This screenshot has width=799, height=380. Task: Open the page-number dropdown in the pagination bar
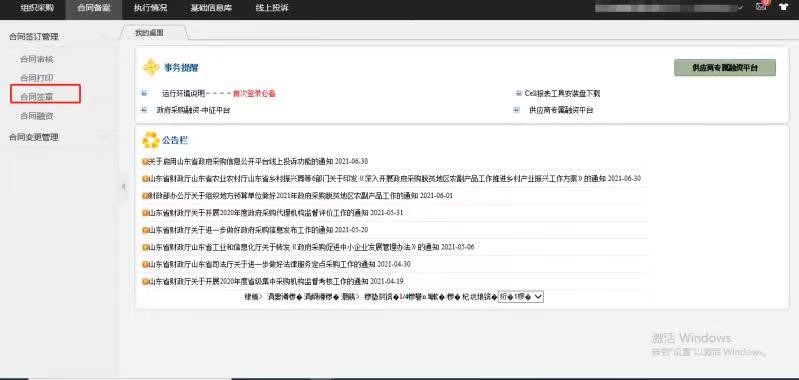click(x=521, y=296)
